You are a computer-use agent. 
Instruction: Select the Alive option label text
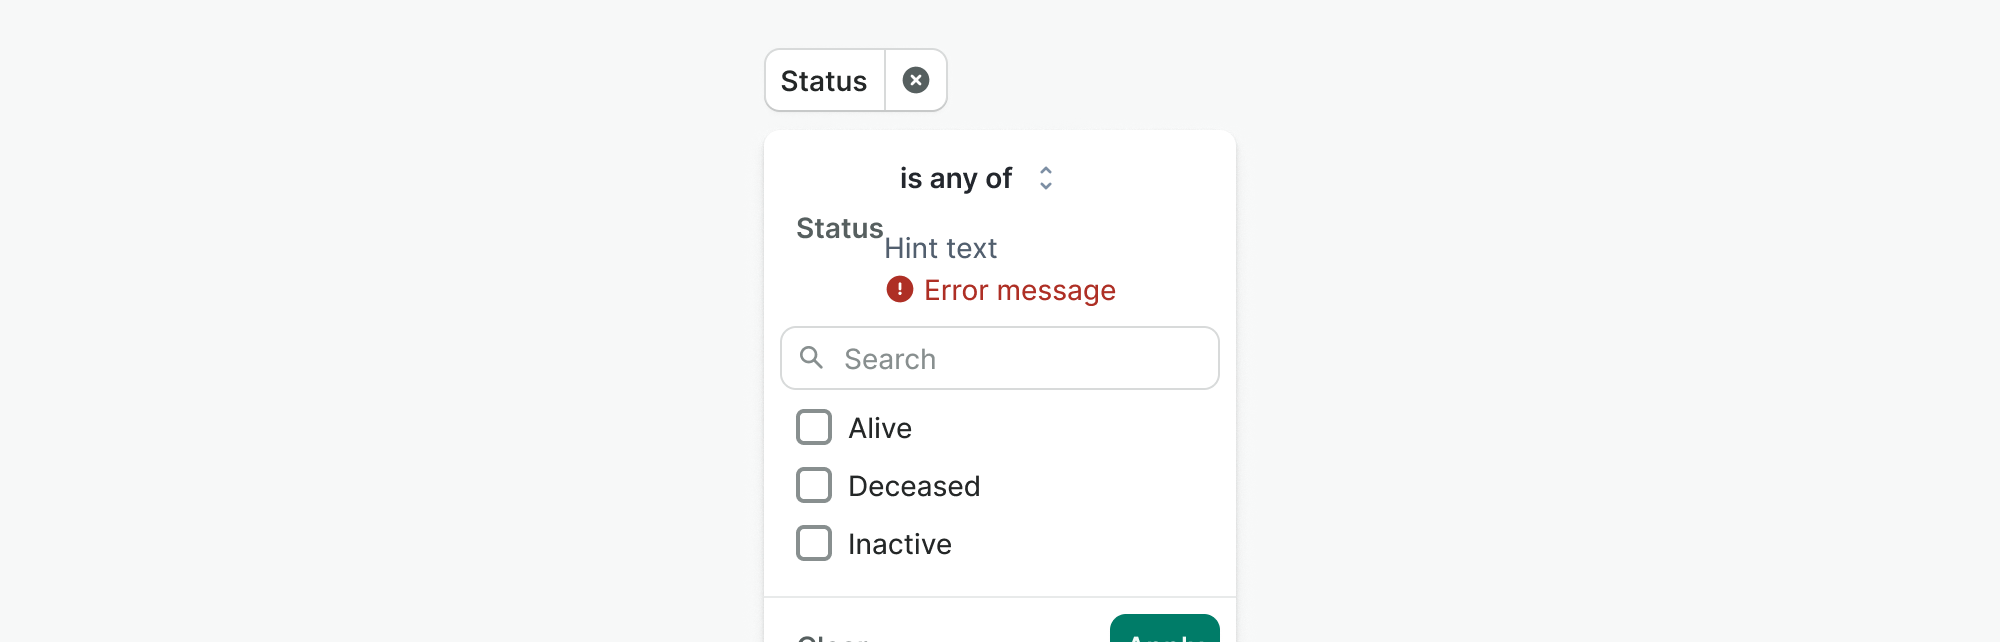880,428
